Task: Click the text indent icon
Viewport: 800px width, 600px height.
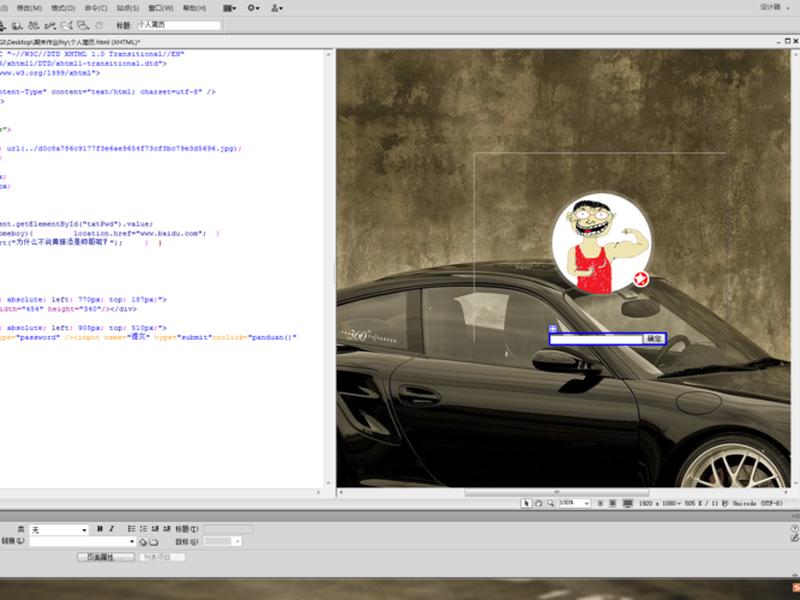Action: point(166,529)
